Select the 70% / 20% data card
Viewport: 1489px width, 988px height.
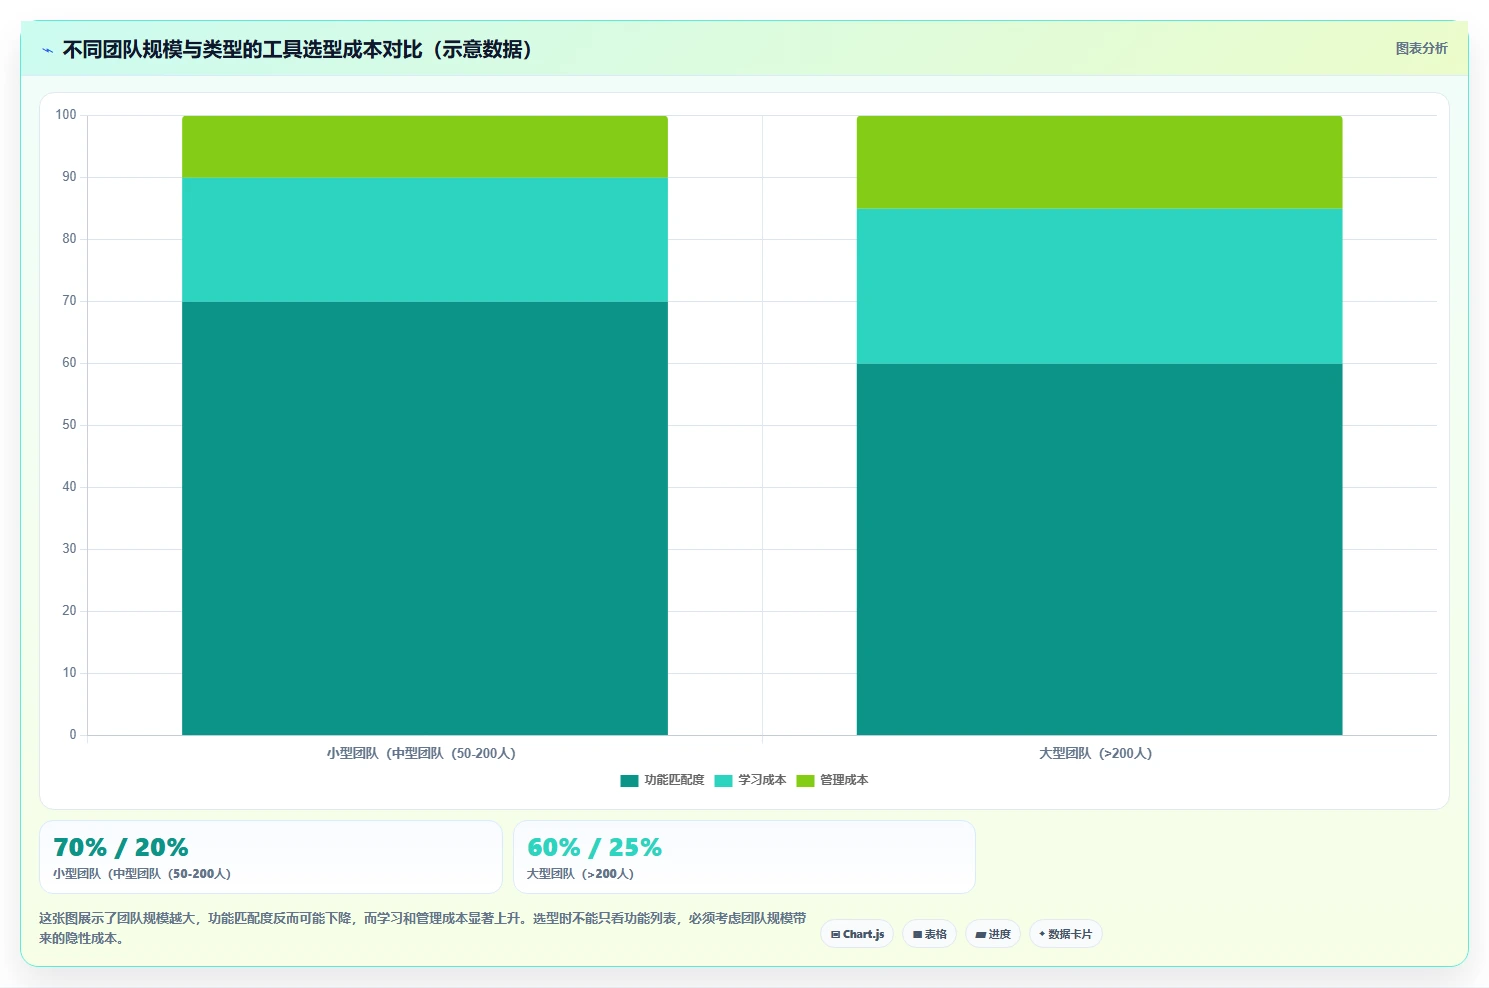(x=270, y=857)
